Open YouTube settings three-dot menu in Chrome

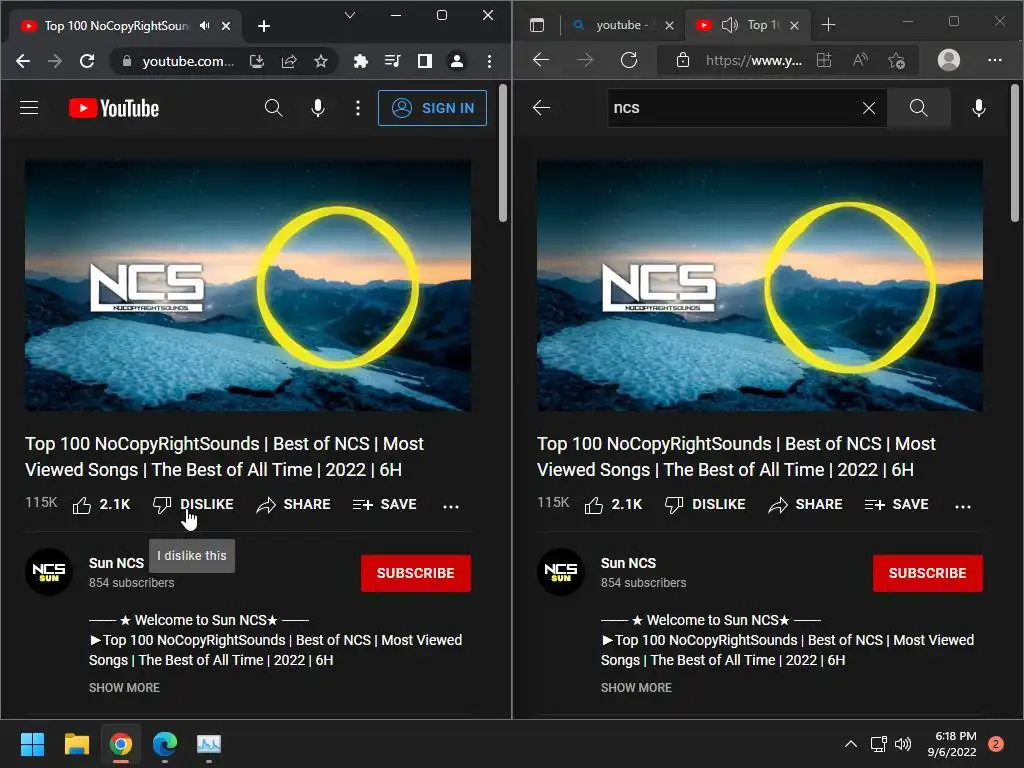pyautogui.click(x=357, y=108)
